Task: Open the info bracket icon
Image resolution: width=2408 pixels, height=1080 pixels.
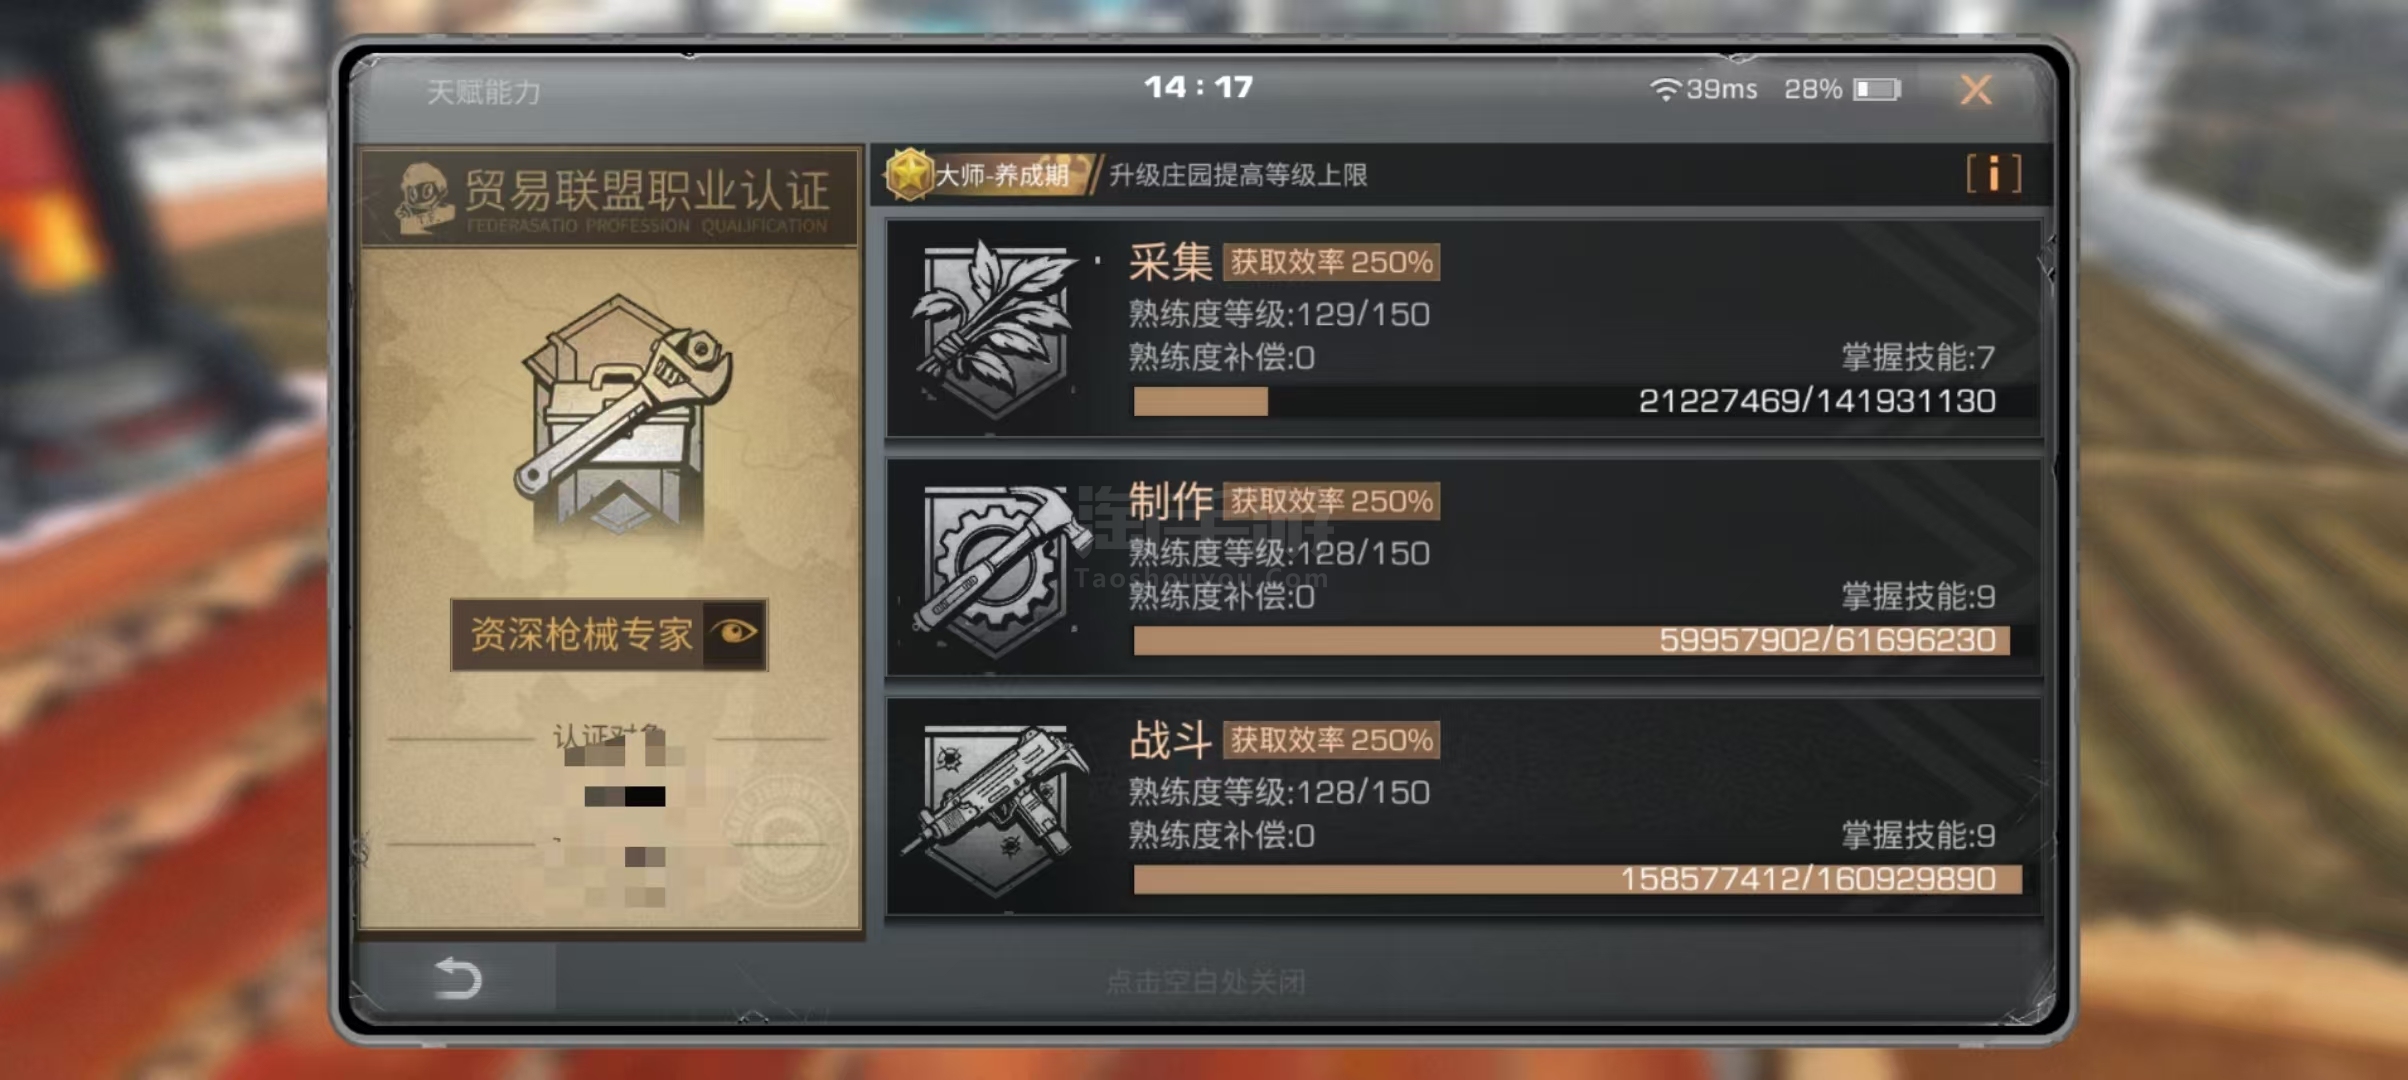Action: pos(1993,174)
